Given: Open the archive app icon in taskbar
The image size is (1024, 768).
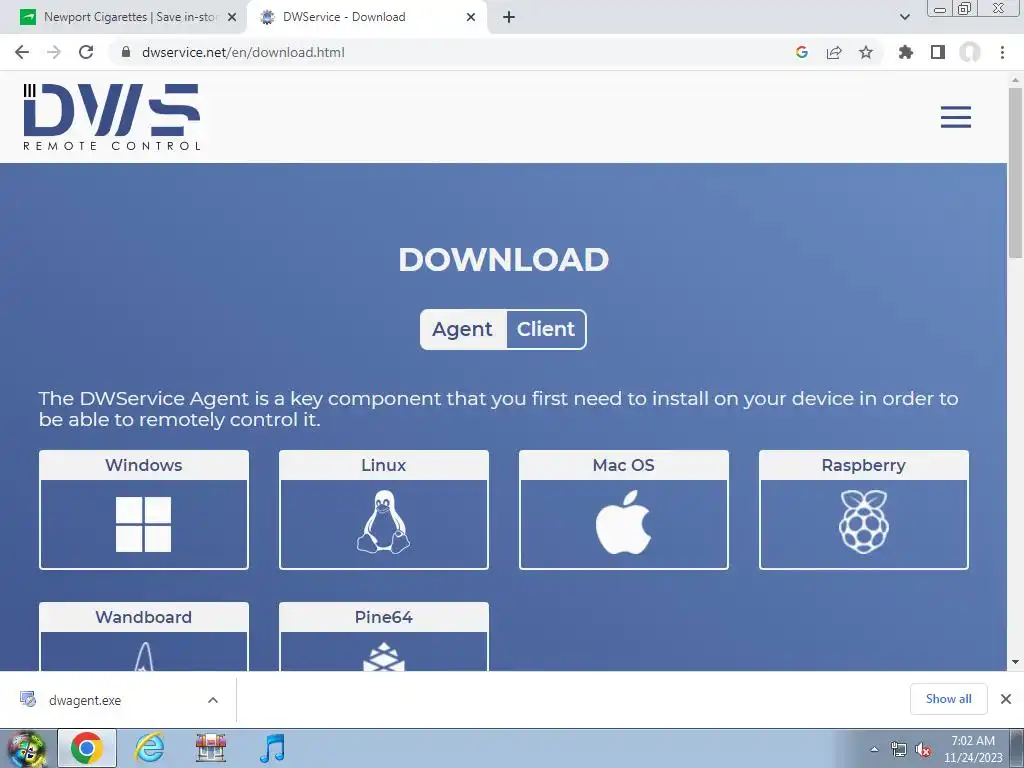Looking at the screenshot, I should pyautogui.click(x=211, y=748).
